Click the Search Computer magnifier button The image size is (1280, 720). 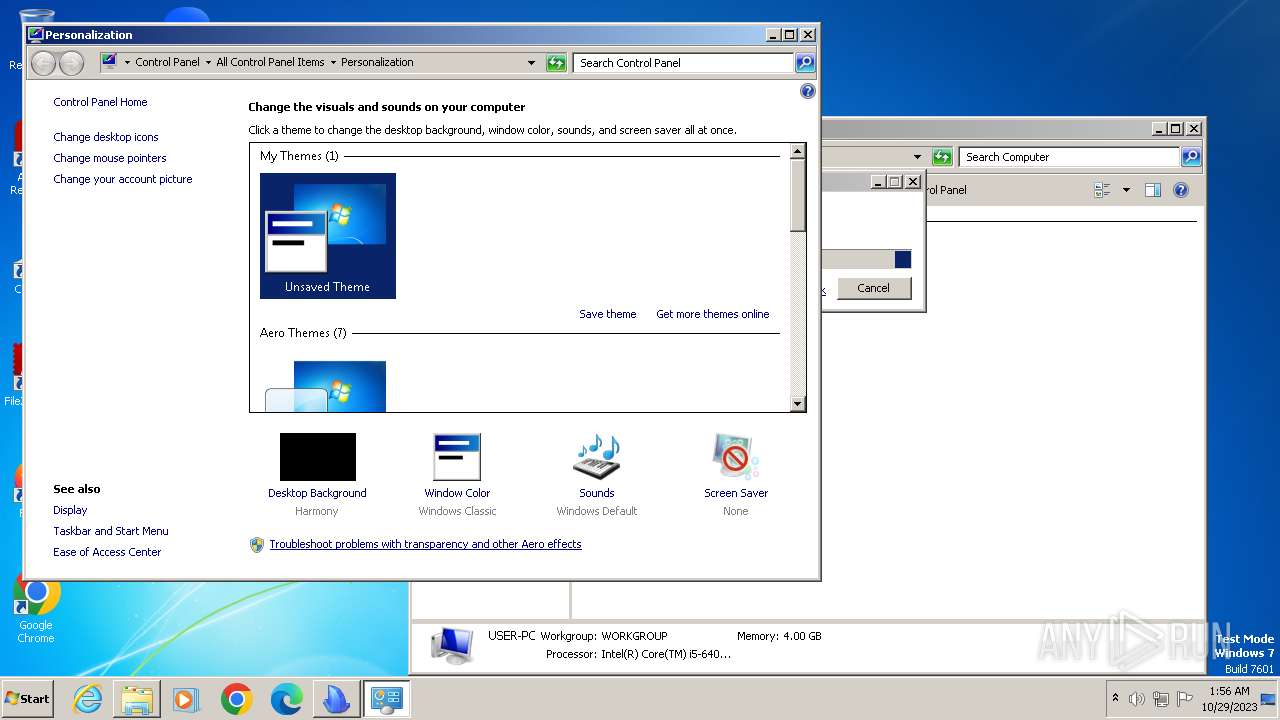tap(1191, 157)
